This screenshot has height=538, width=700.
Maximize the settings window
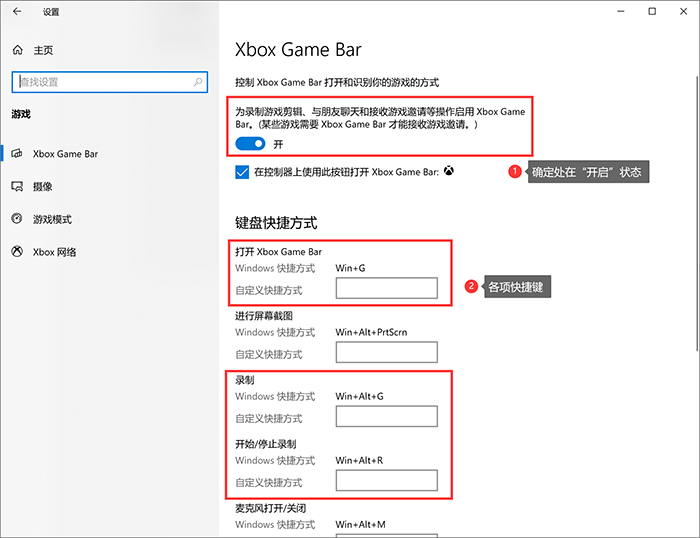[652, 12]
